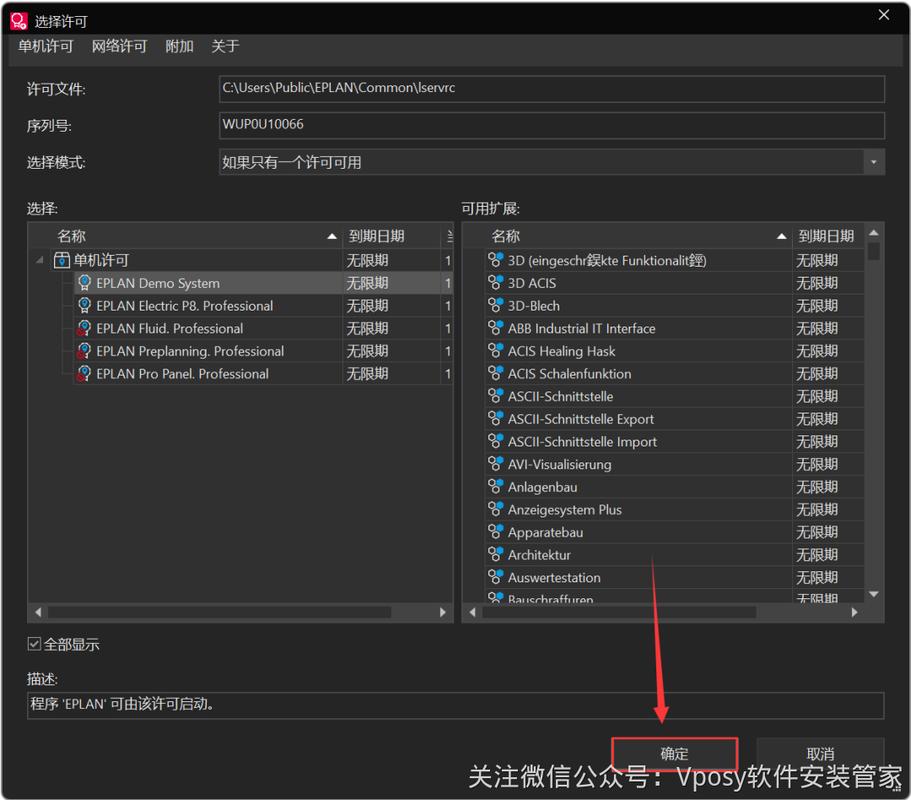Open the 网络许可 menu
This screenshot has width=911, height=800.
tap(119, 46)
